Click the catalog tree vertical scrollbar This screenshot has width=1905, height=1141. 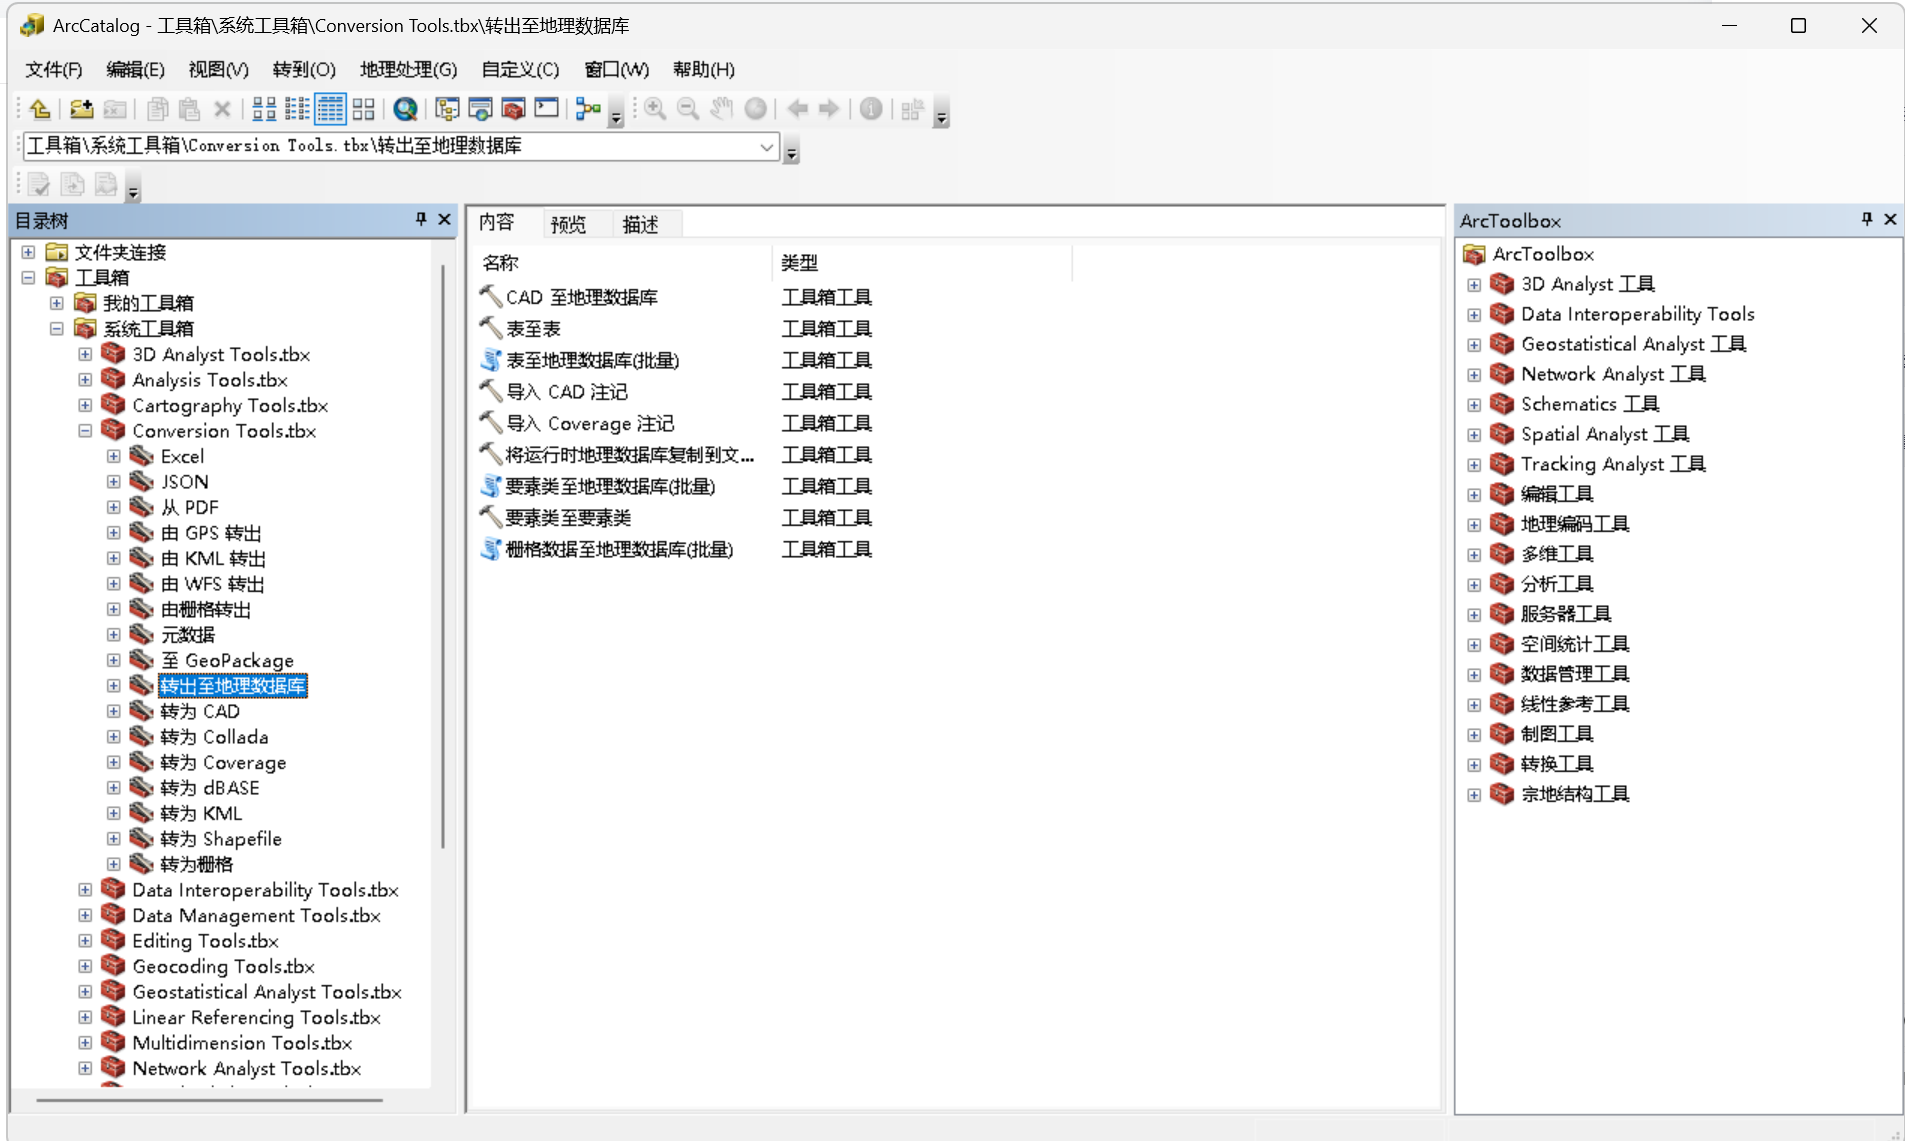443,556
